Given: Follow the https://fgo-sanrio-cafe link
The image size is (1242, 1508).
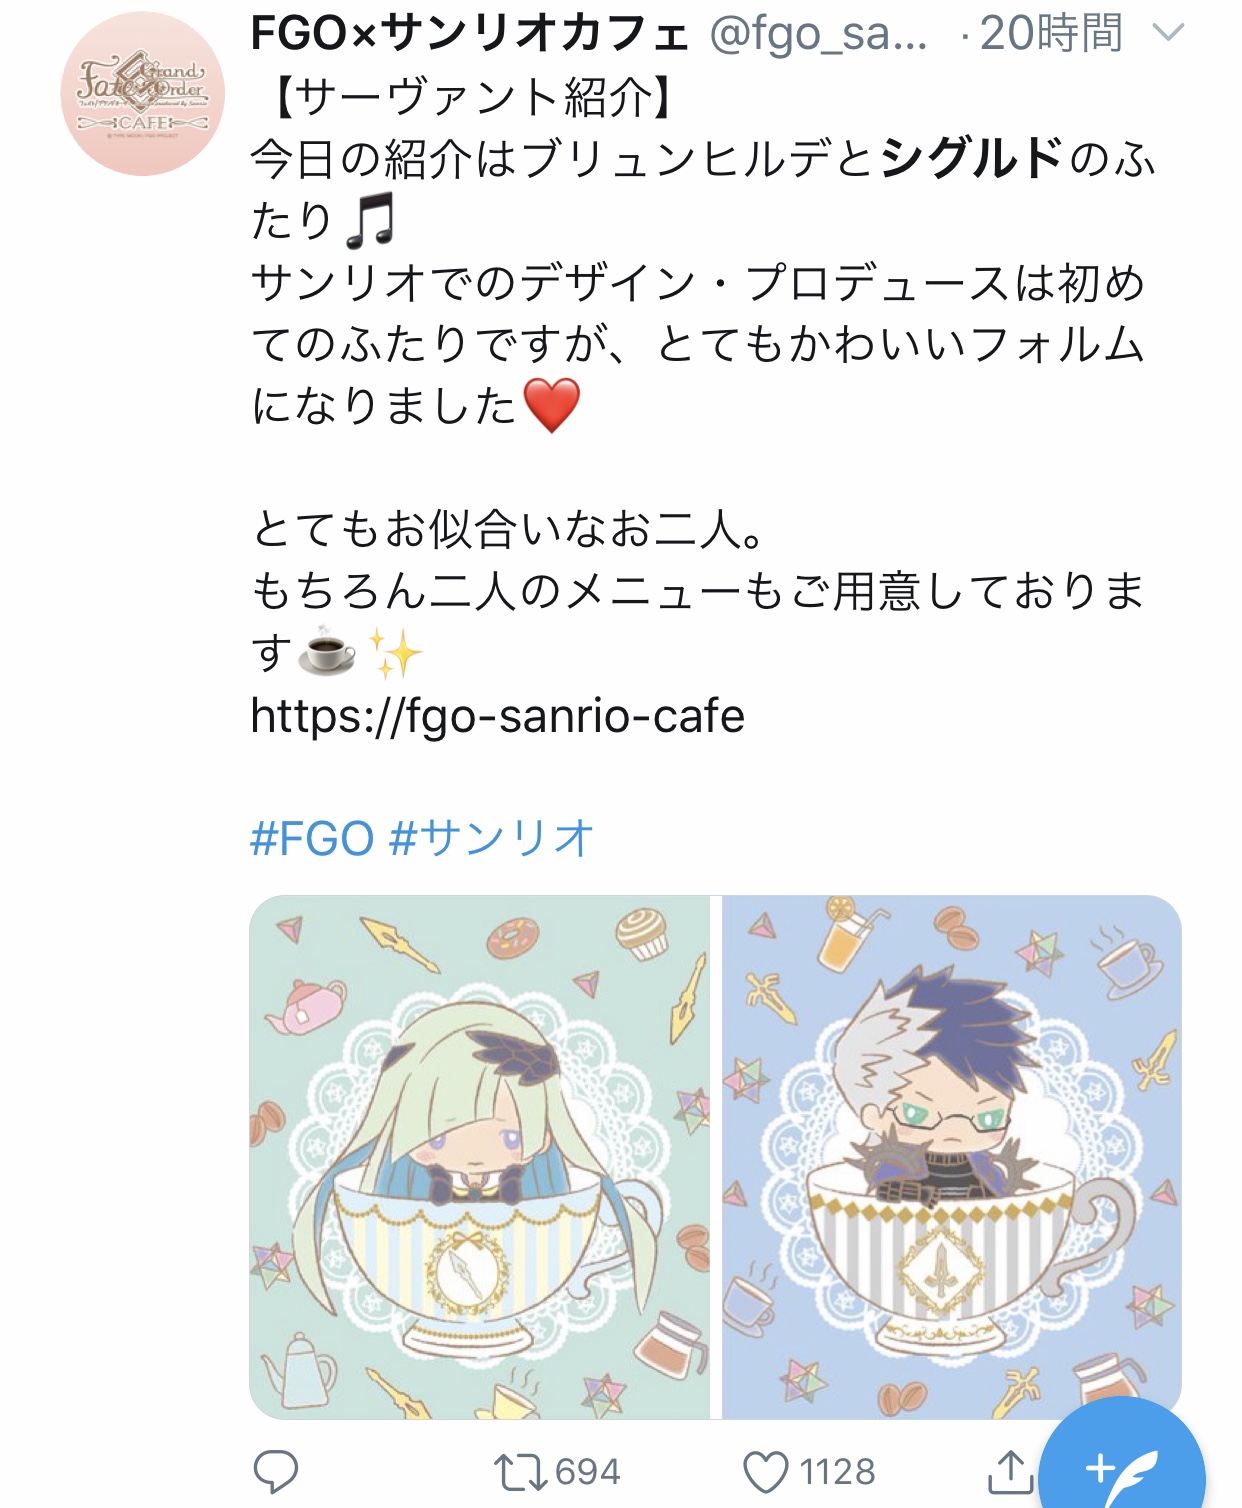Looking at the screenshot, I should point(498,716).
